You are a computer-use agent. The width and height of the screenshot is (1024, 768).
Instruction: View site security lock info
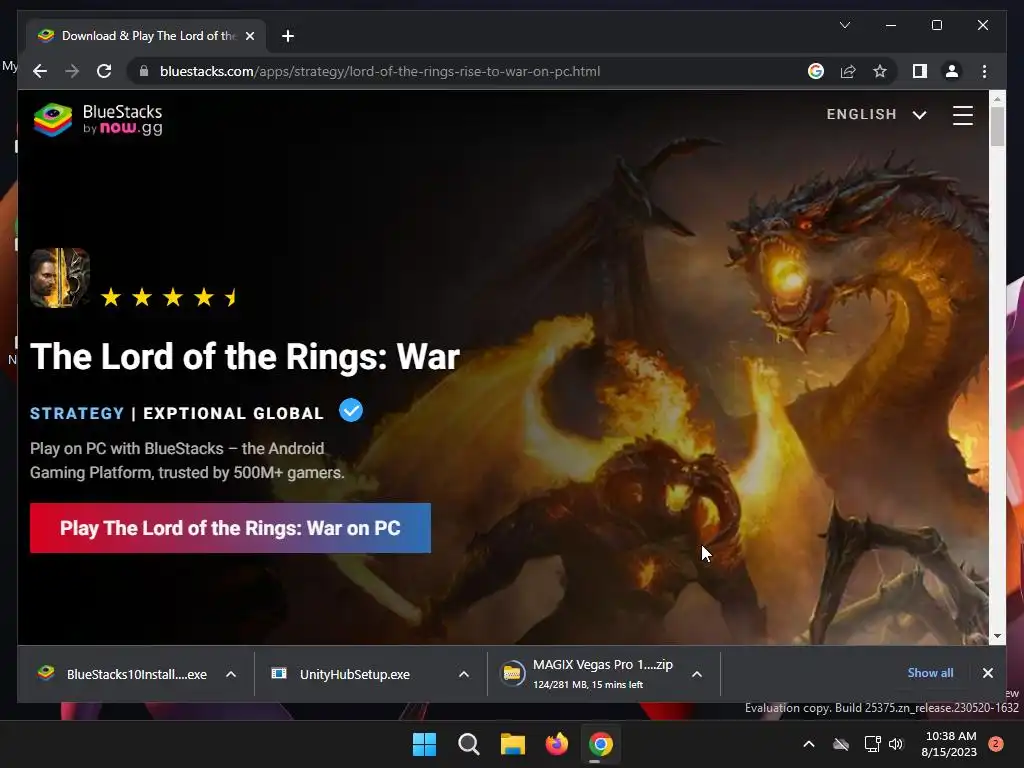pyautogui.click(x=144, y=71)
